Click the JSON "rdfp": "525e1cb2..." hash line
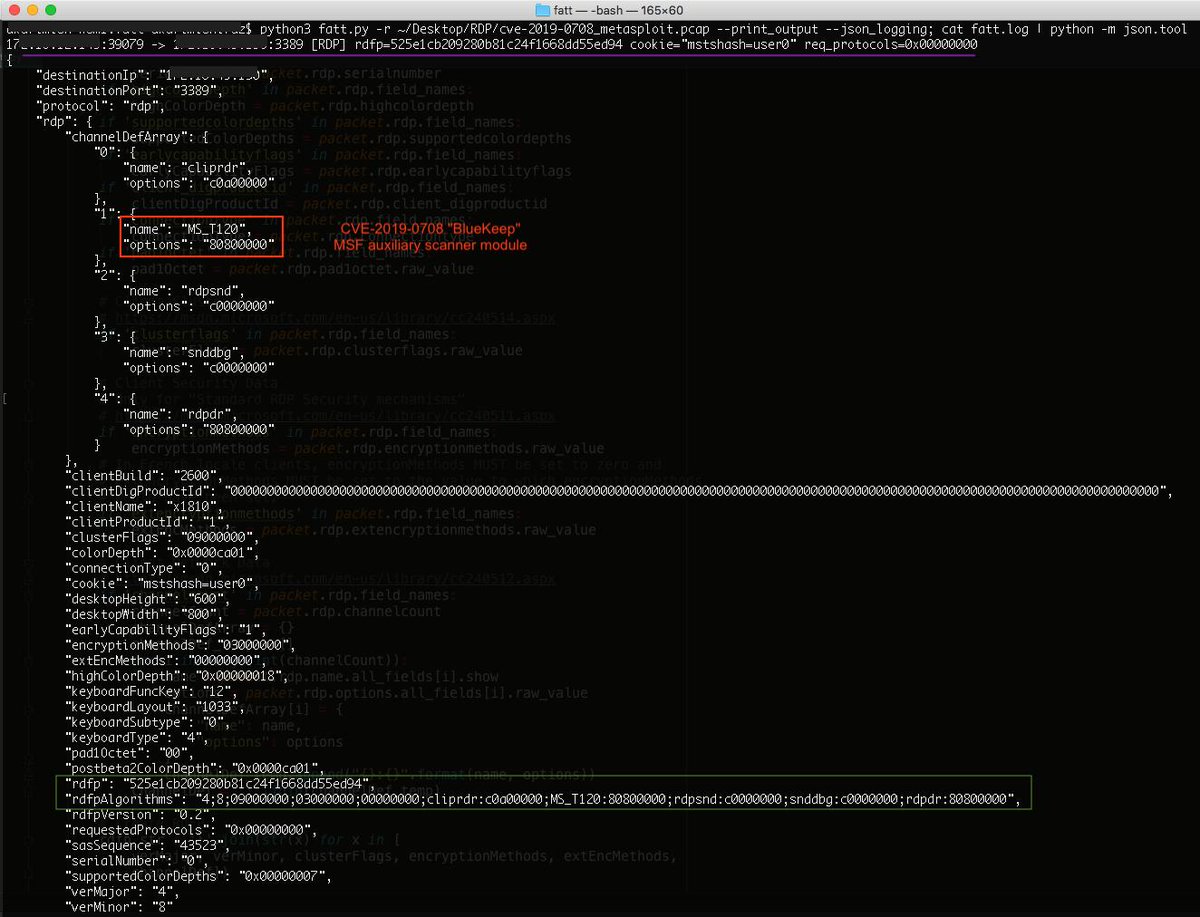The height and width of the screenshot is (917, 1200). pos(220,784)
